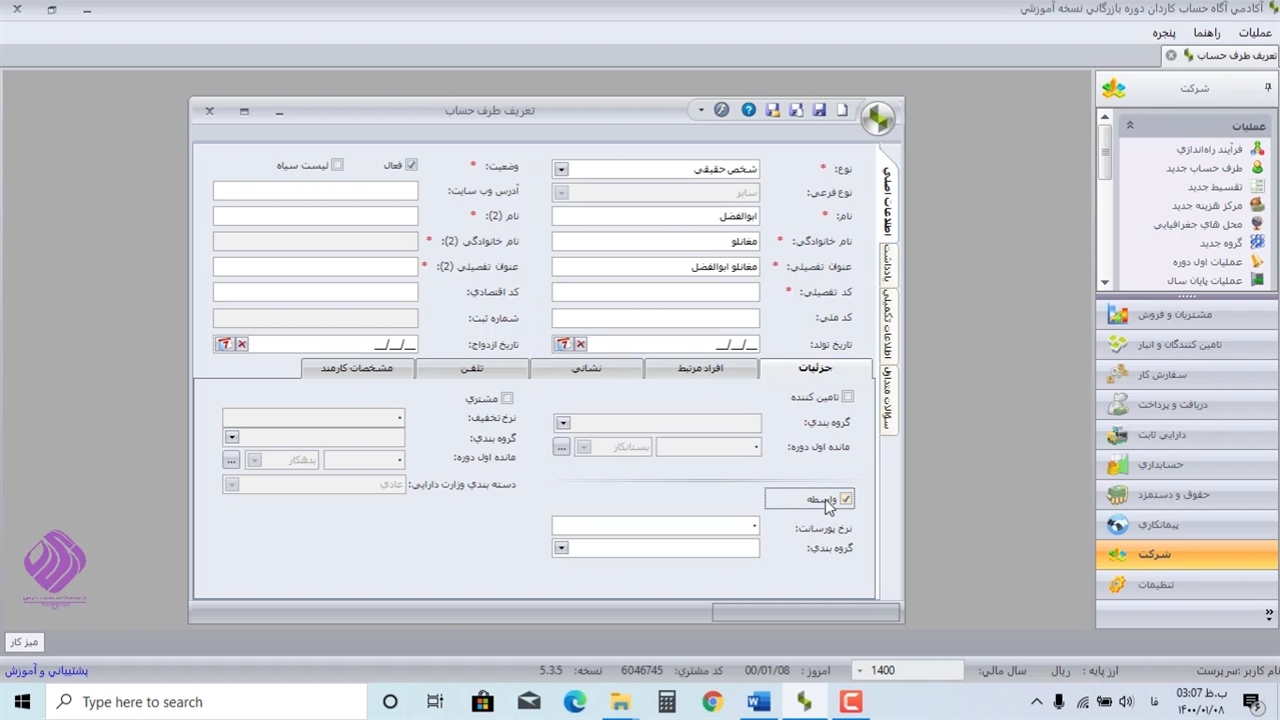This screenshot has width=1280, height=720.
Task: Click the birth date calendar picker icon
Action: 563,344
